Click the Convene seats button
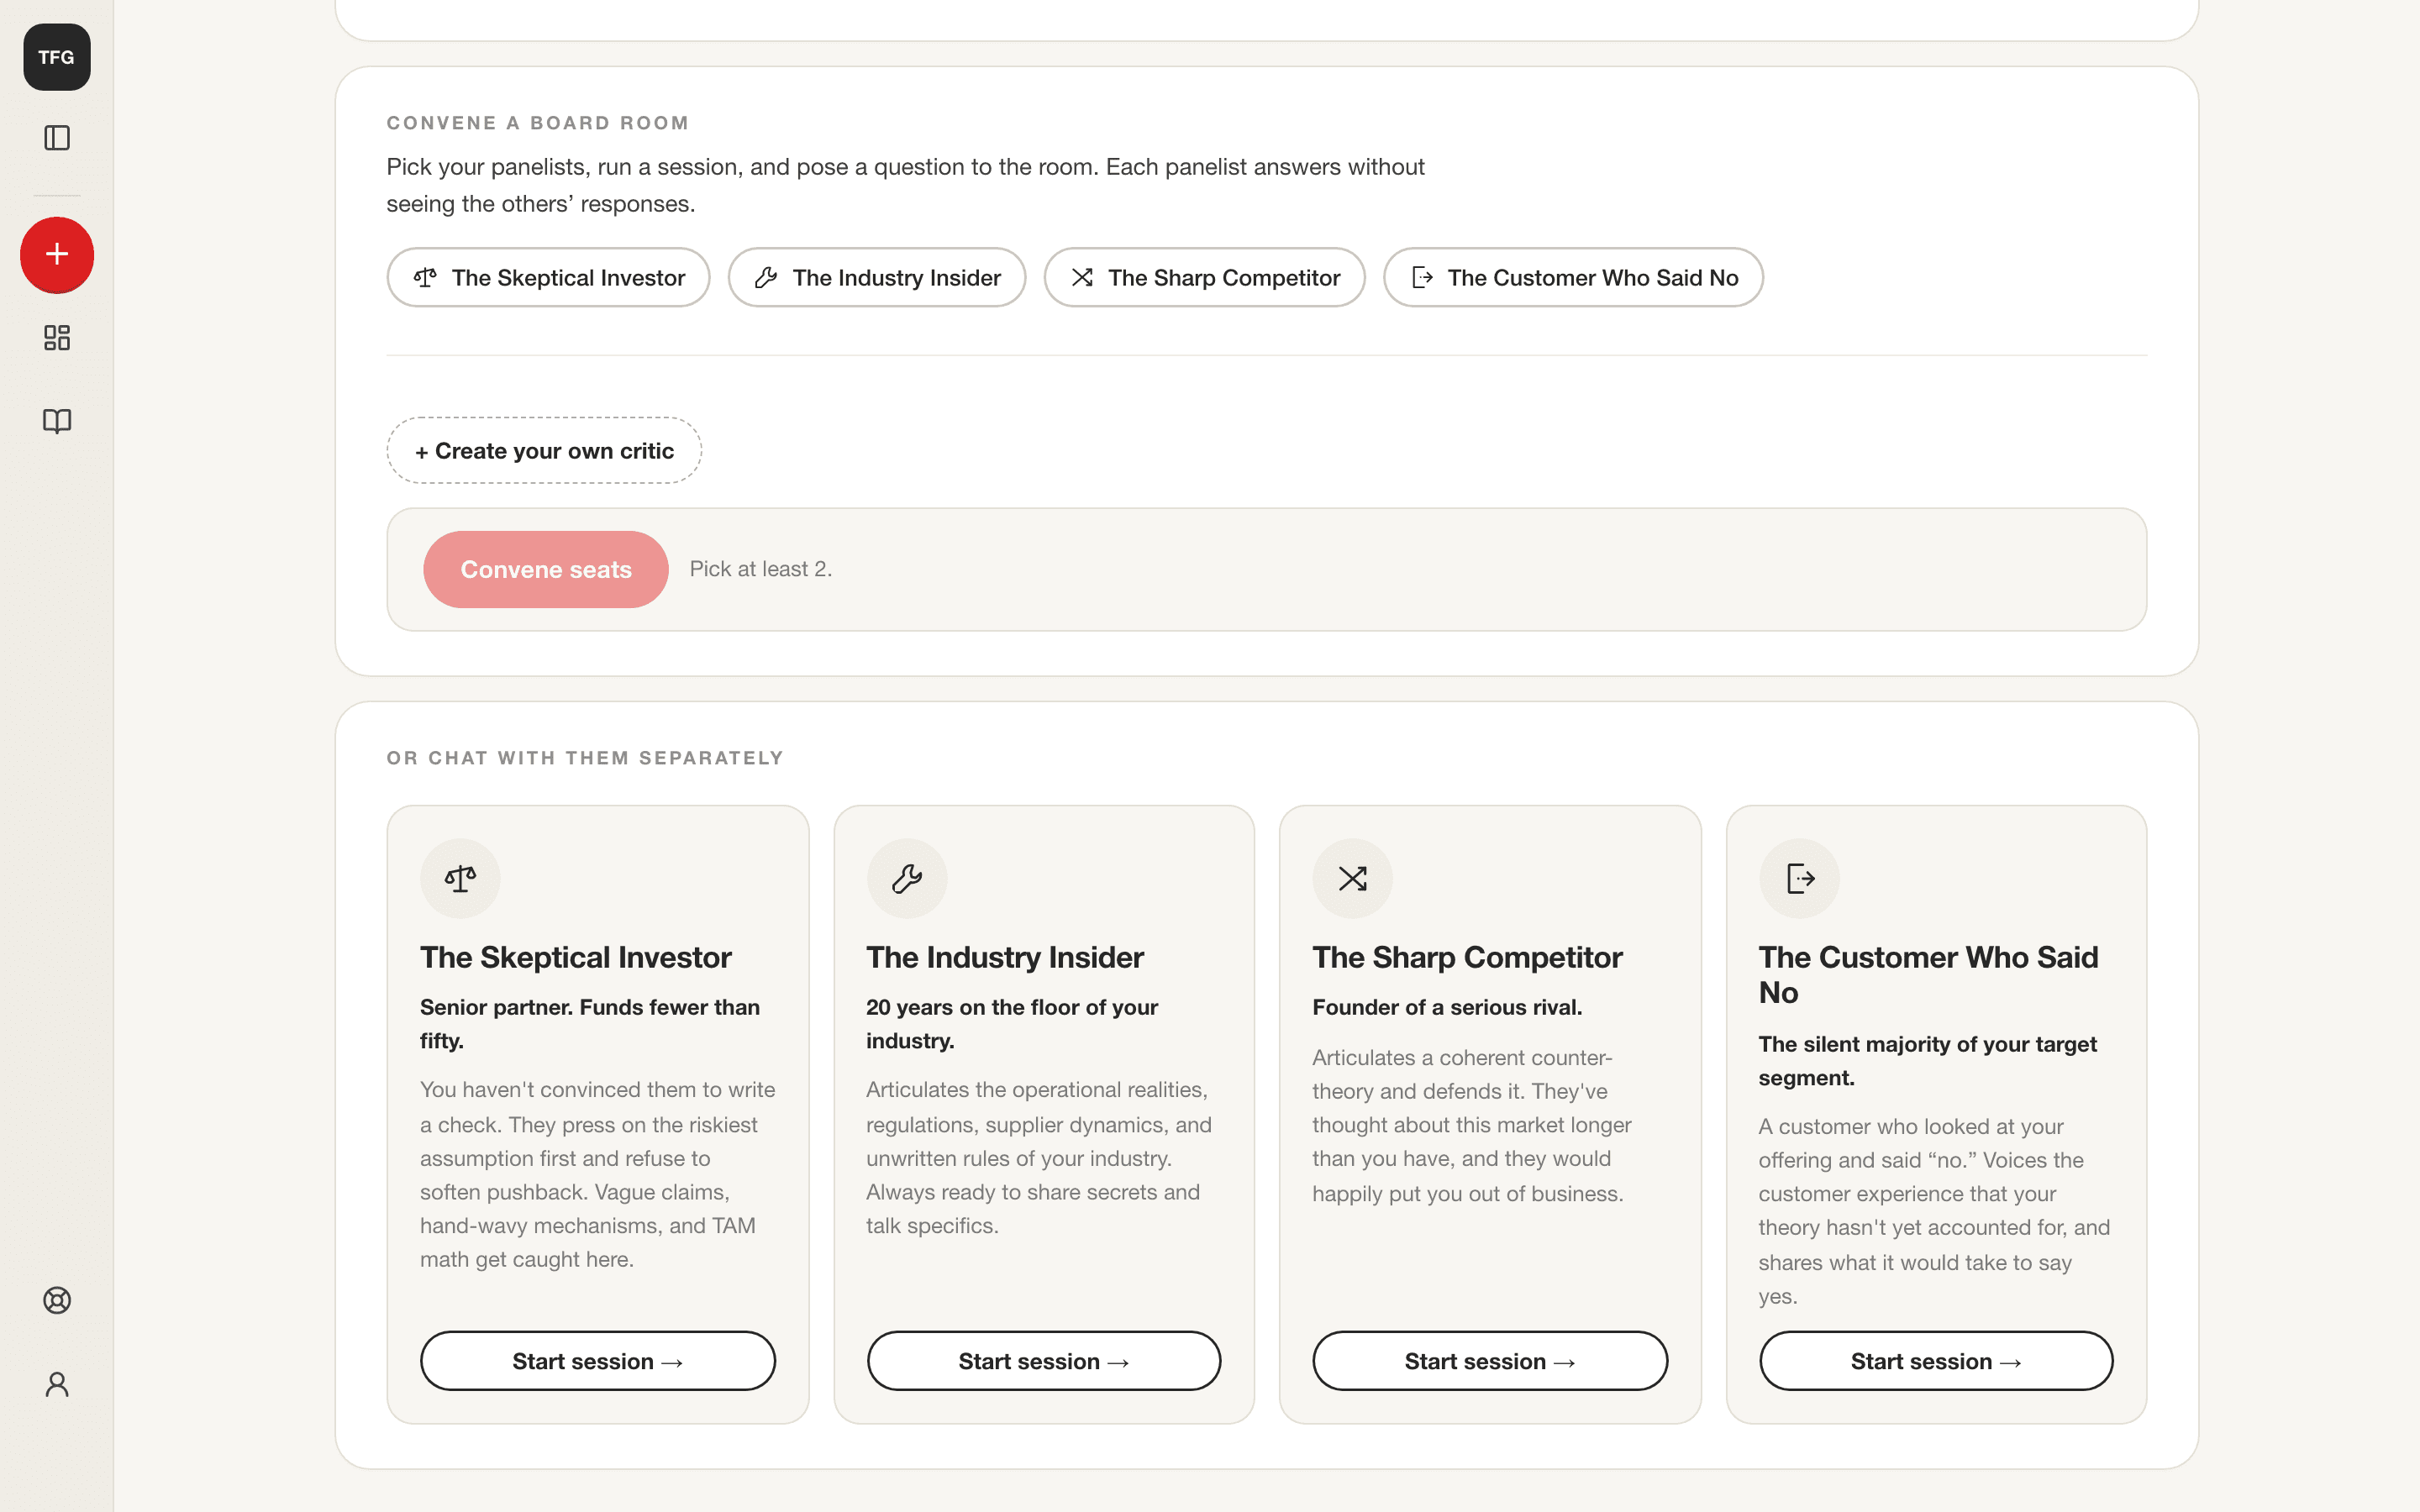The width and height of the screenshot is (2420, 1512). 546,569
